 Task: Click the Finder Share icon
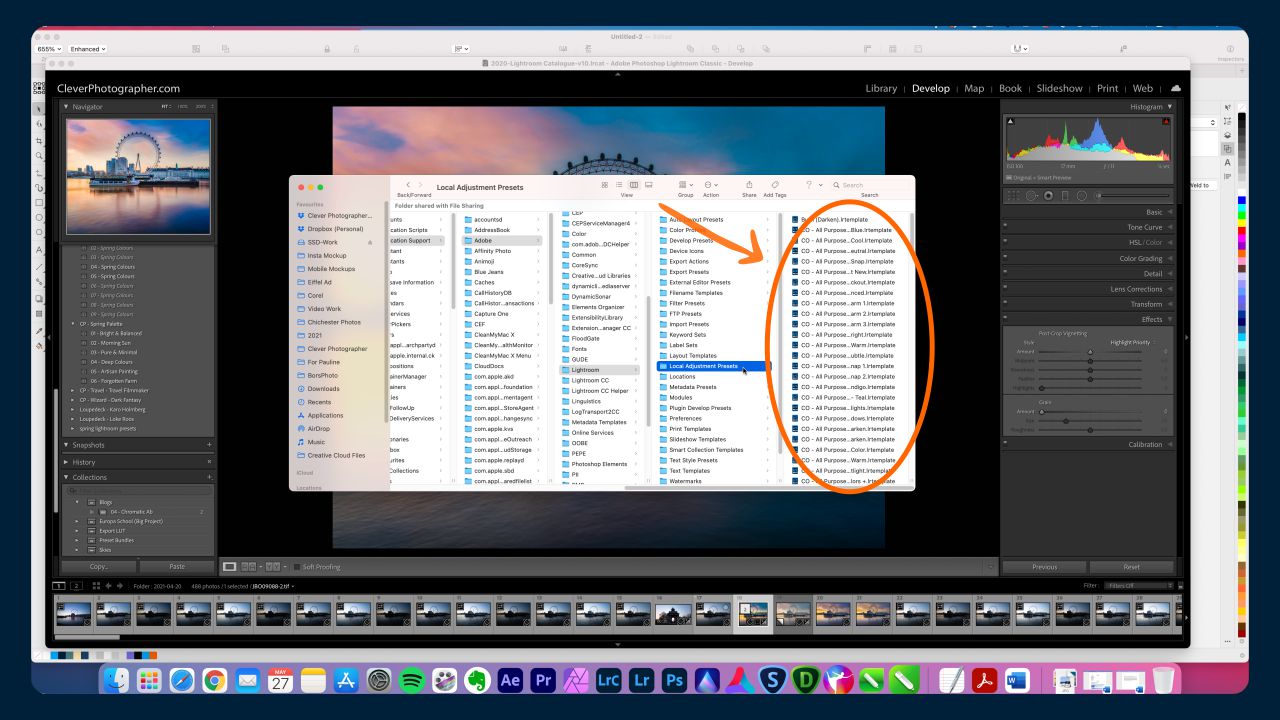(x=749, y=185)
